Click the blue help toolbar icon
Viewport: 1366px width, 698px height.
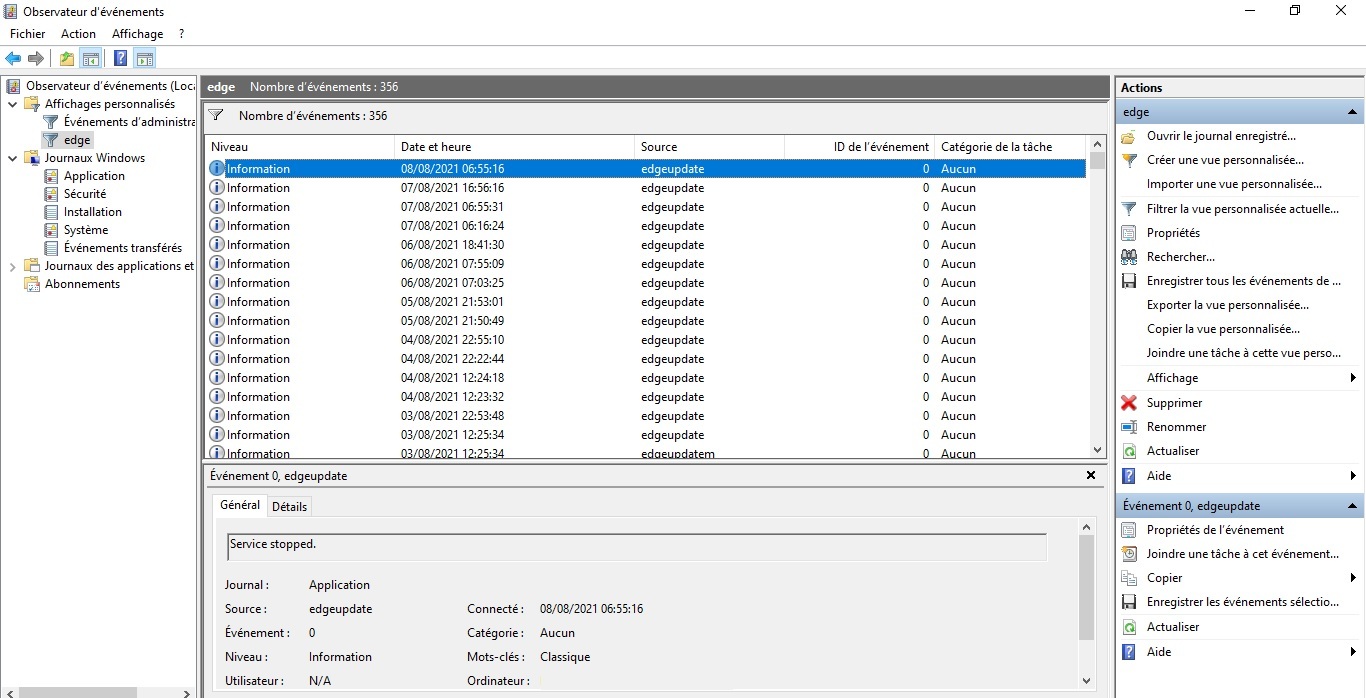coord(120,58)
